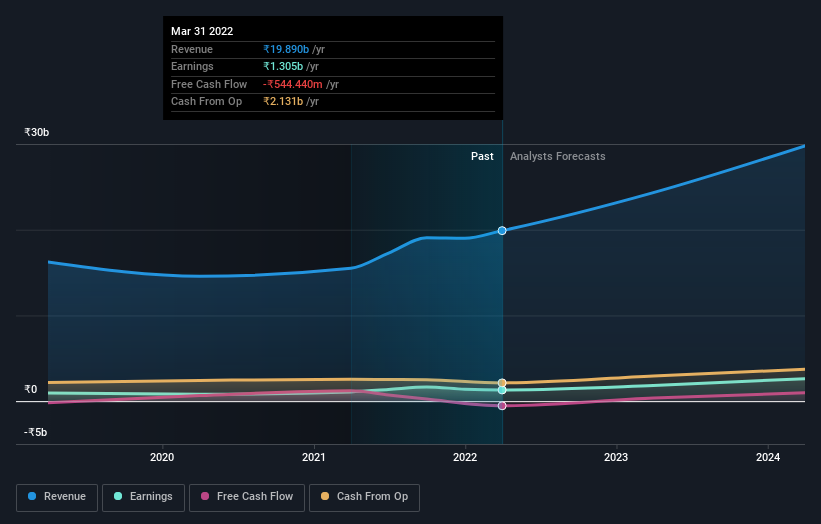Click the ₹2.131b cash from op value
This screenshot has width=821, height=524.
283,102
